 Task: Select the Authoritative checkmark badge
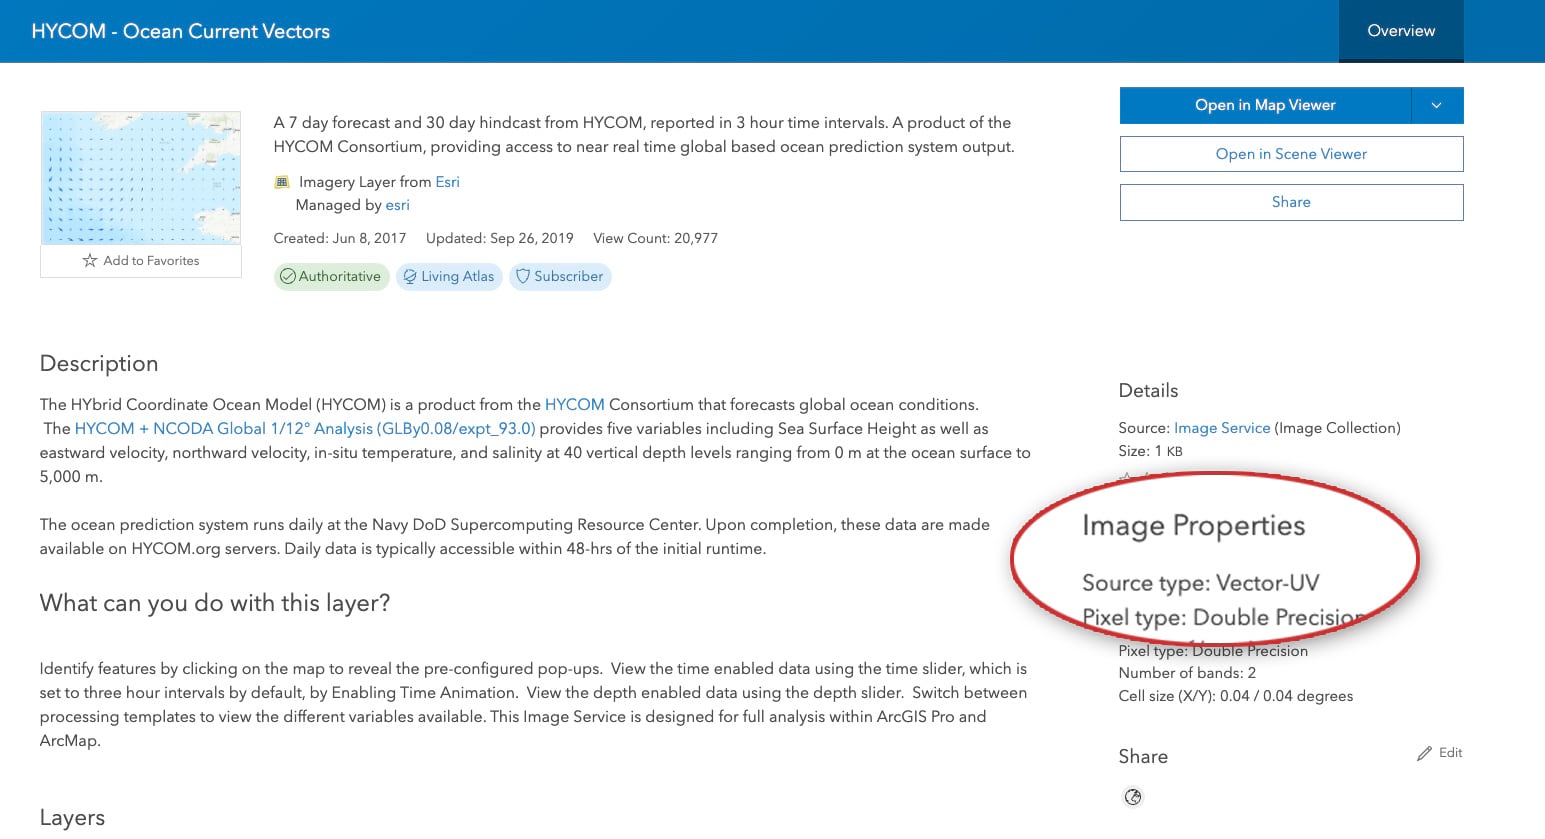pyautogui.click(x=288, y=276)
